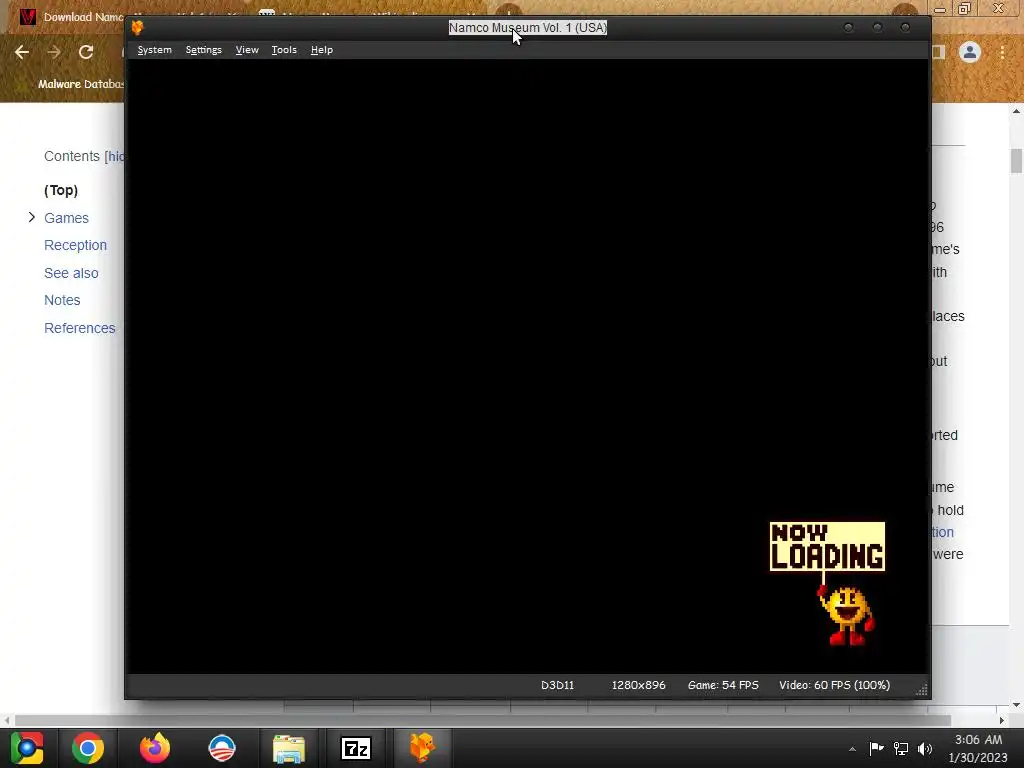Click the Namco Museum Vol. 1 (USA) title
This screenshot has height=768, width=1024.
[x=528, y=27]
